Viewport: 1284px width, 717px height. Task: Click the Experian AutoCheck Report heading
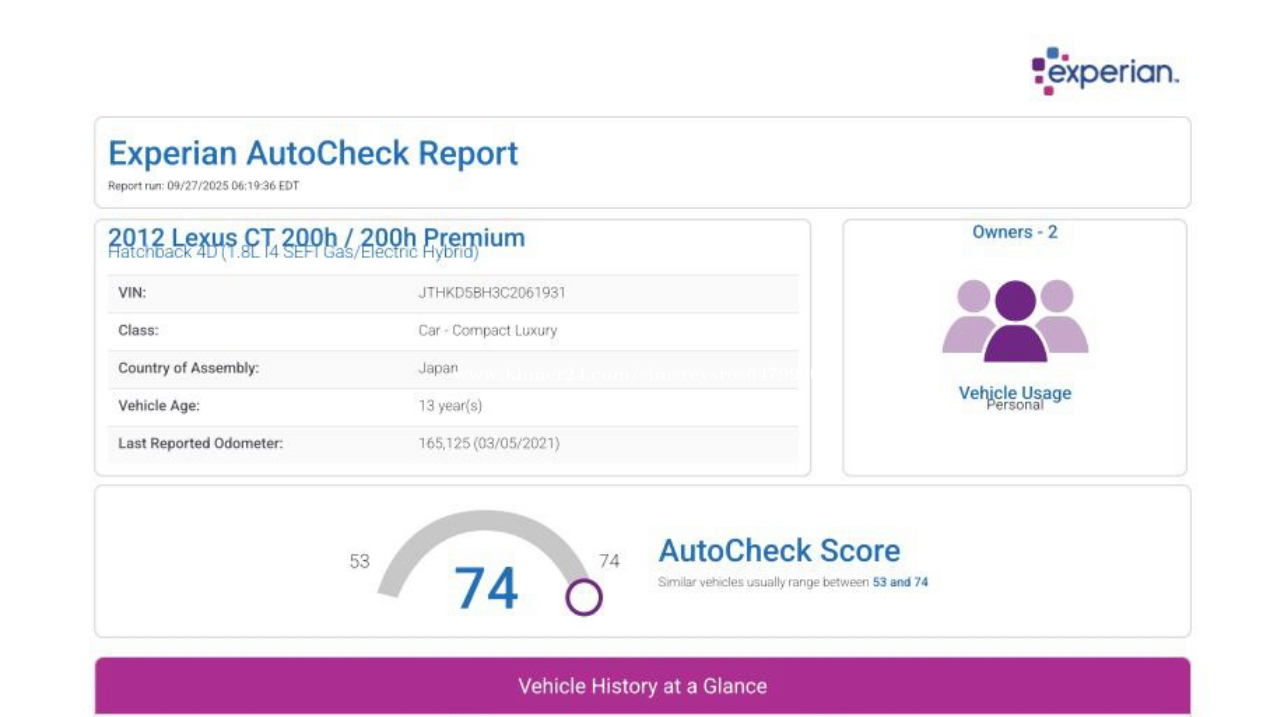tap(313, 153)
